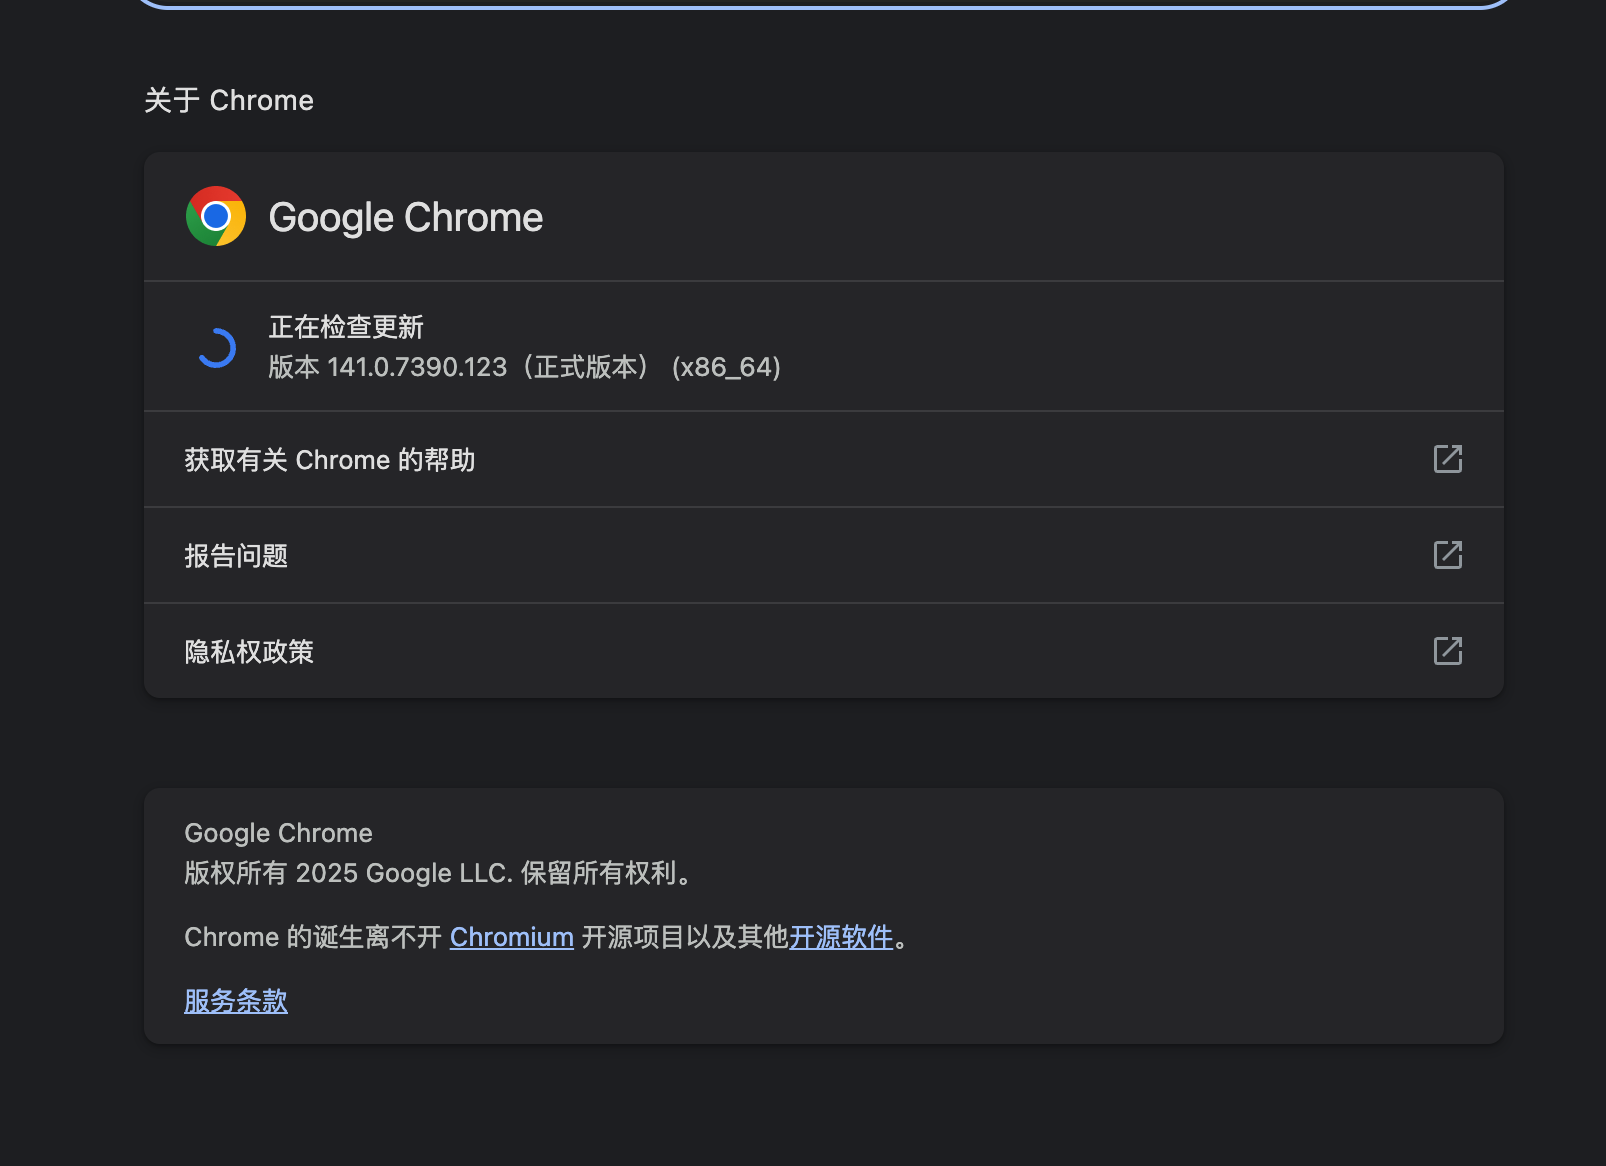Open the Chromium project link
The image size is (1606, 1166).
click(x=511, y=937)
